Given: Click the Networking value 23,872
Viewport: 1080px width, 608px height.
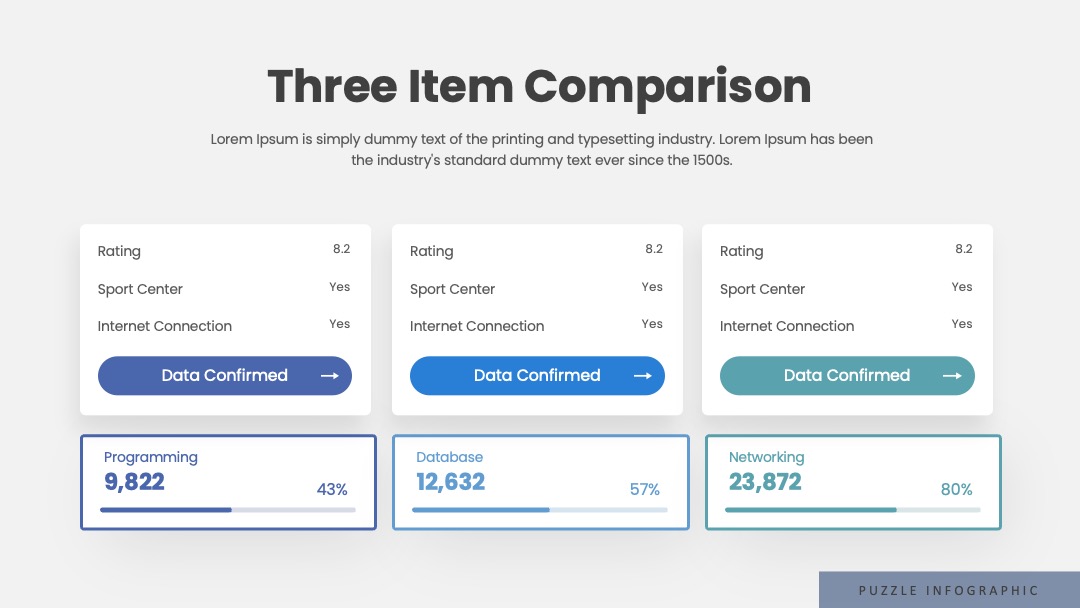Looking at the screenshot, I should pyautogui.click(x=765, y=482).
